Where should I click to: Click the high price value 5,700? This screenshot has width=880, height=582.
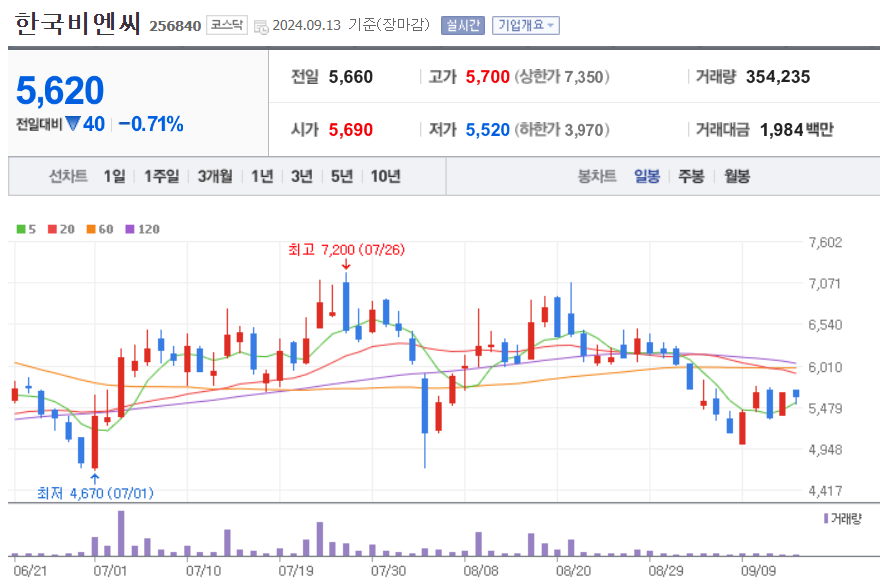(x=488, y=77)
